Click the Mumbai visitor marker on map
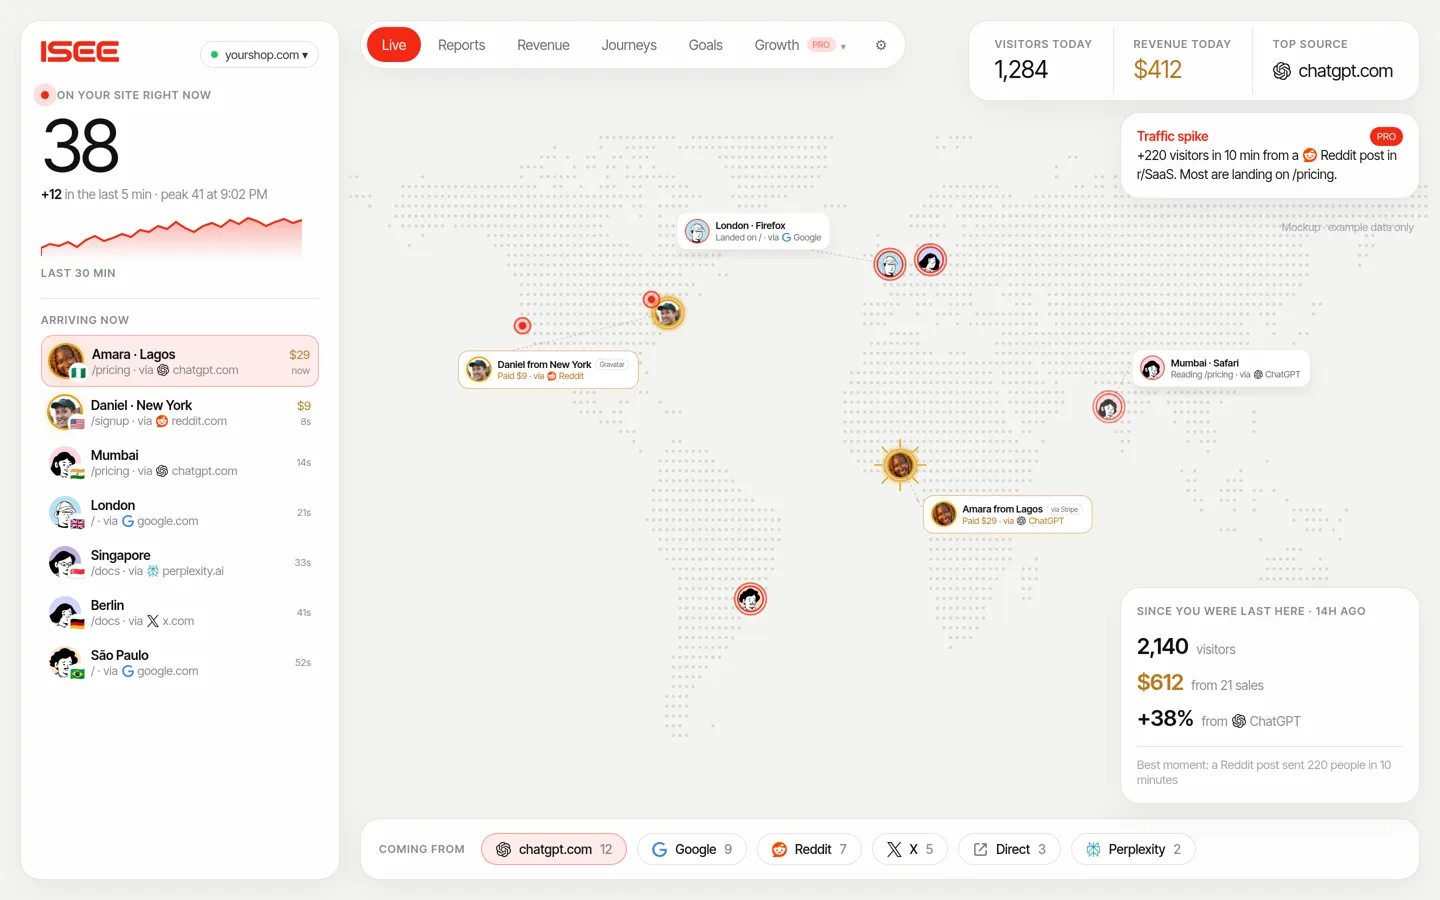Viewport: 1440px width, 900px height. pyautogui.click(x=1108, y=407)
